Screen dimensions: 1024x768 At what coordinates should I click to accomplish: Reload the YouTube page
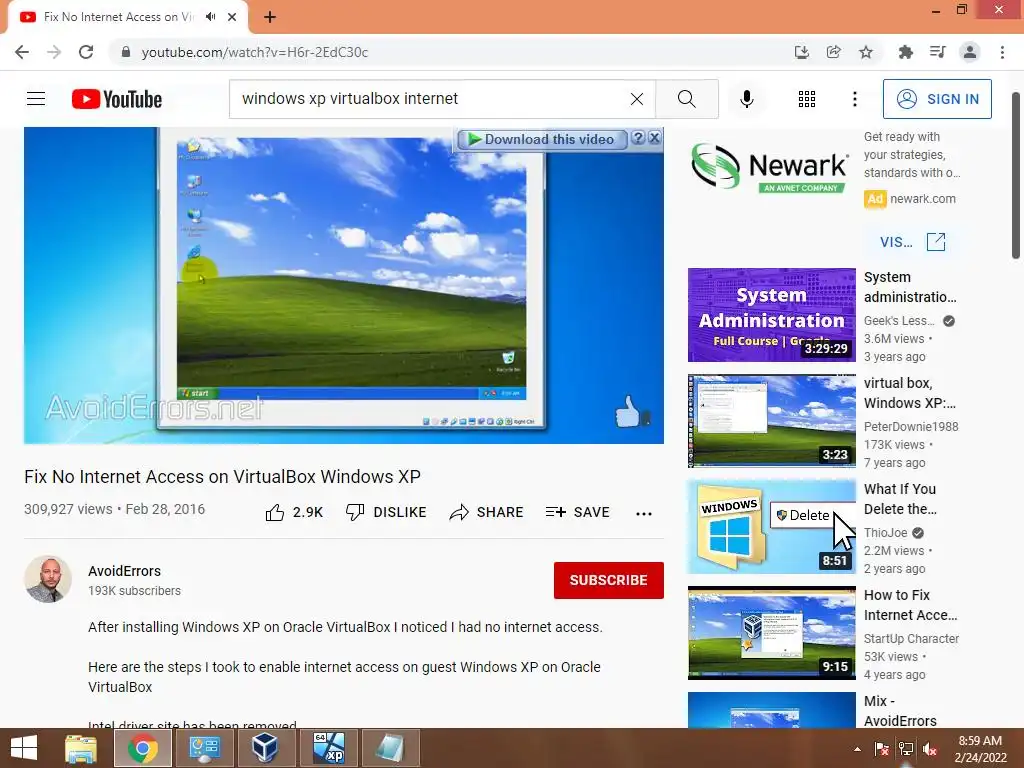pos(86,52)
